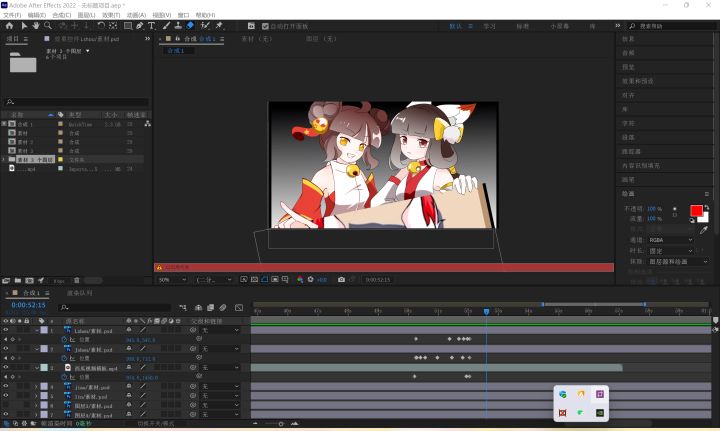Viewport: 720px width, 431px height.
Task: Click the timeline current time 0:00:52:15 field
Action: [29, 305]
